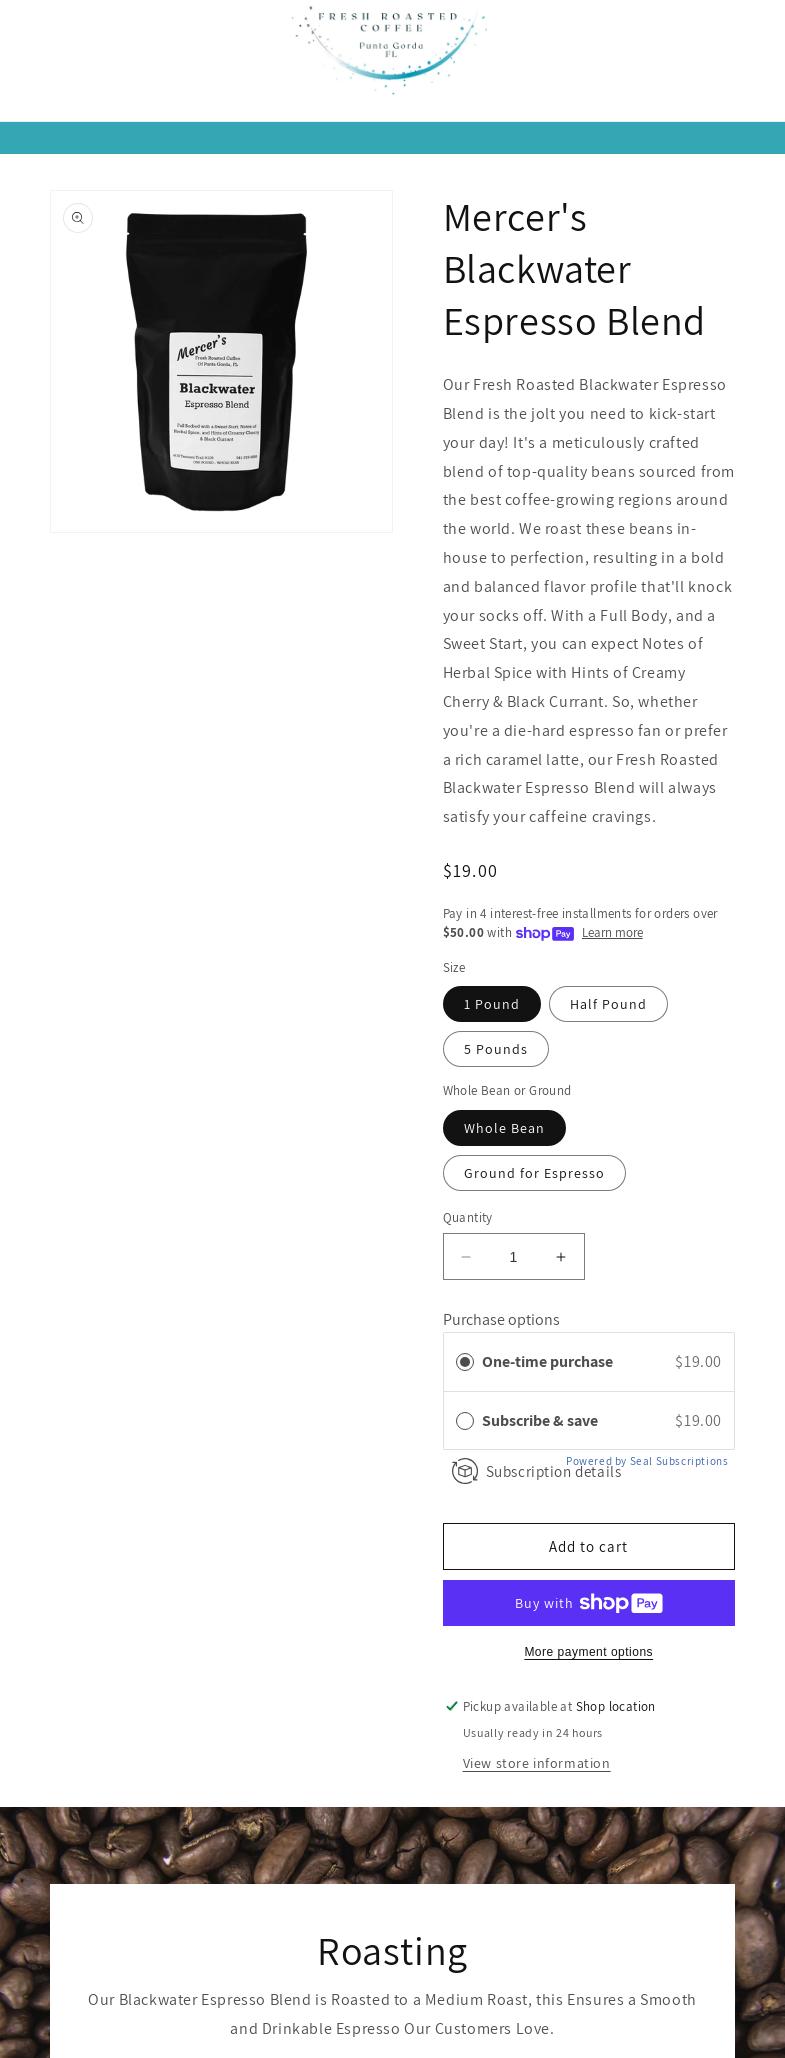
Task: Select the Subscribe & save radio button
Action: click(x=465, y=1421)
